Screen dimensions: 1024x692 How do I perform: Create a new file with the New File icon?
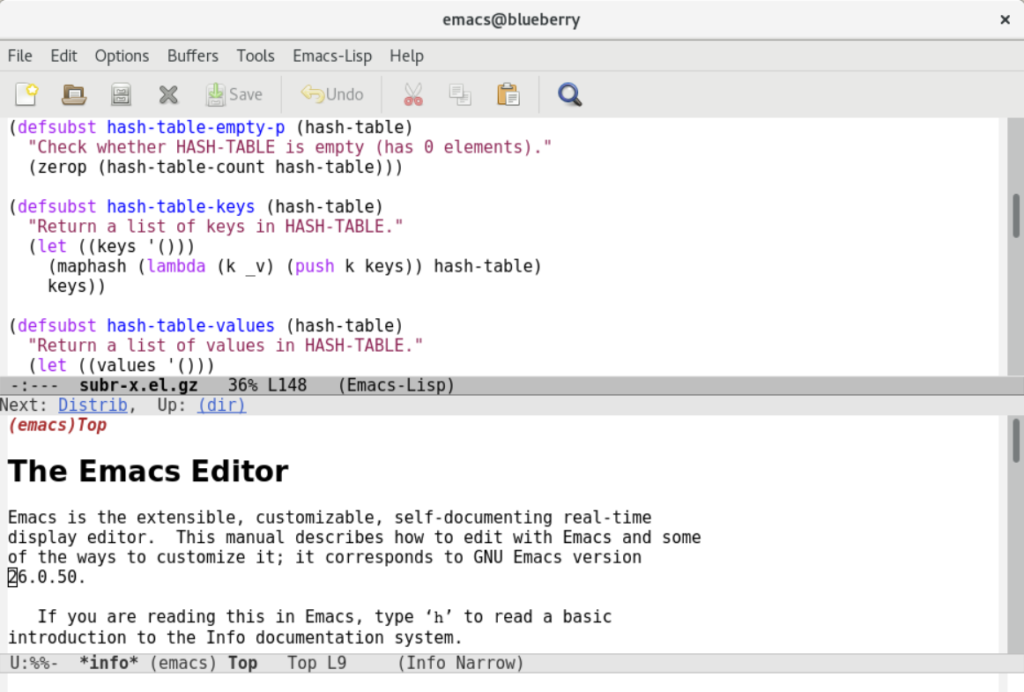click(x=26, y=94)
